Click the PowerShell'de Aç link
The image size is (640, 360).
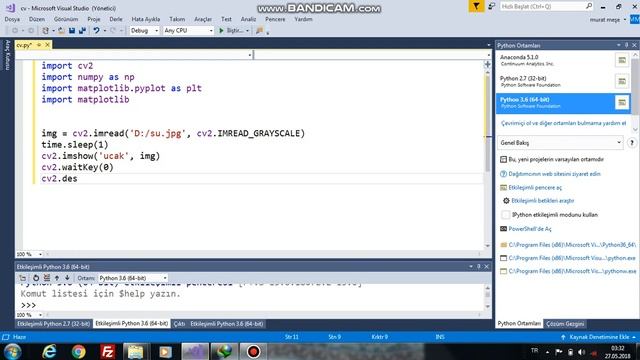pyautogui.click(x=530, y=229)
